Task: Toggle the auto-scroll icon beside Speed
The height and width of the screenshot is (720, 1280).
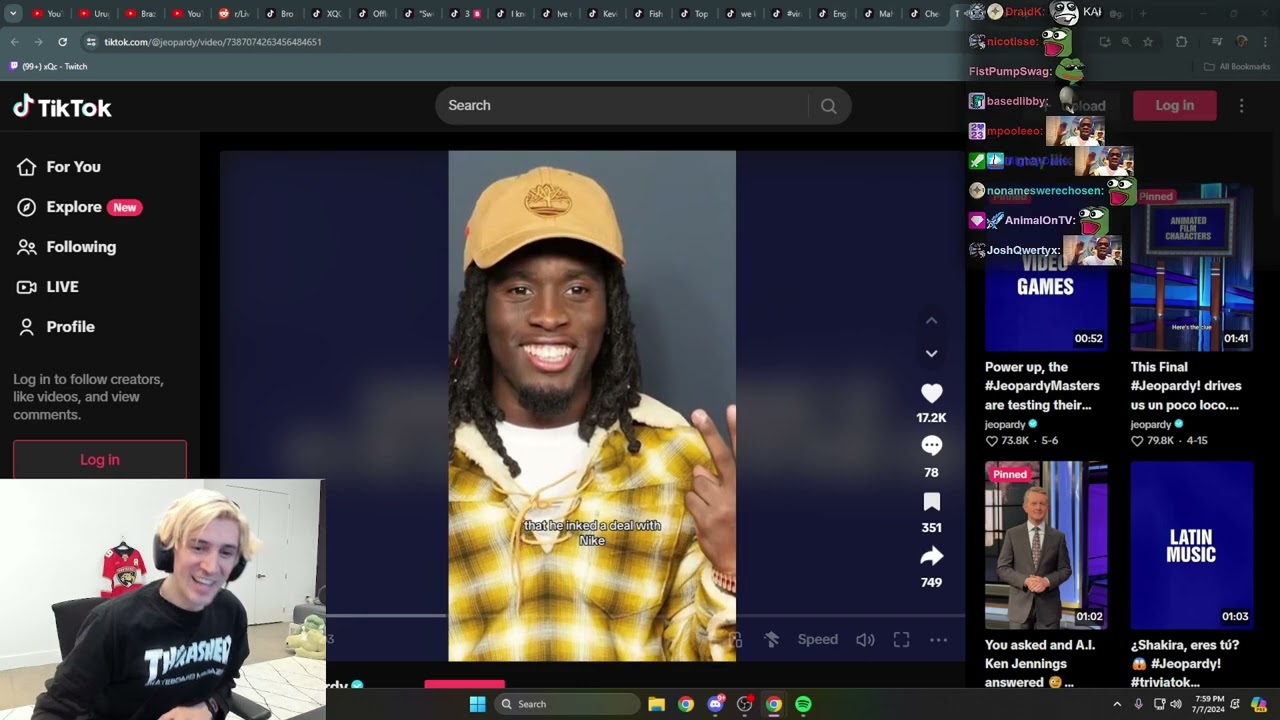Action: (771, 640)
